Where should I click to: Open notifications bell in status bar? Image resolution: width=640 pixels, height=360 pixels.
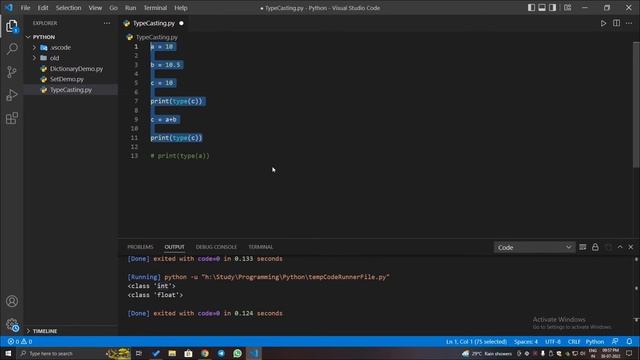(x=629, y=341)
